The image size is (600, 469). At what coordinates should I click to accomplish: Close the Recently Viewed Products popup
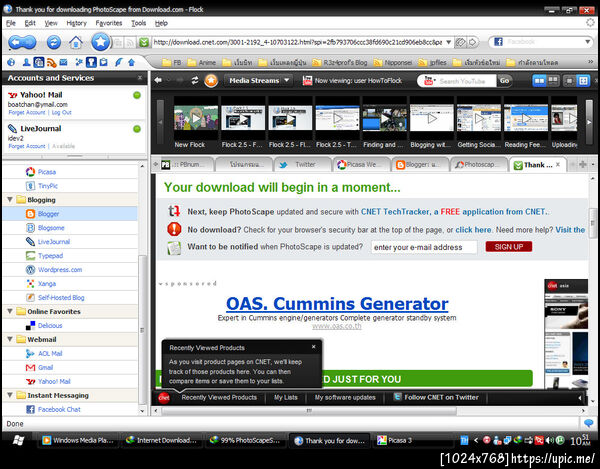pos(313,347)
